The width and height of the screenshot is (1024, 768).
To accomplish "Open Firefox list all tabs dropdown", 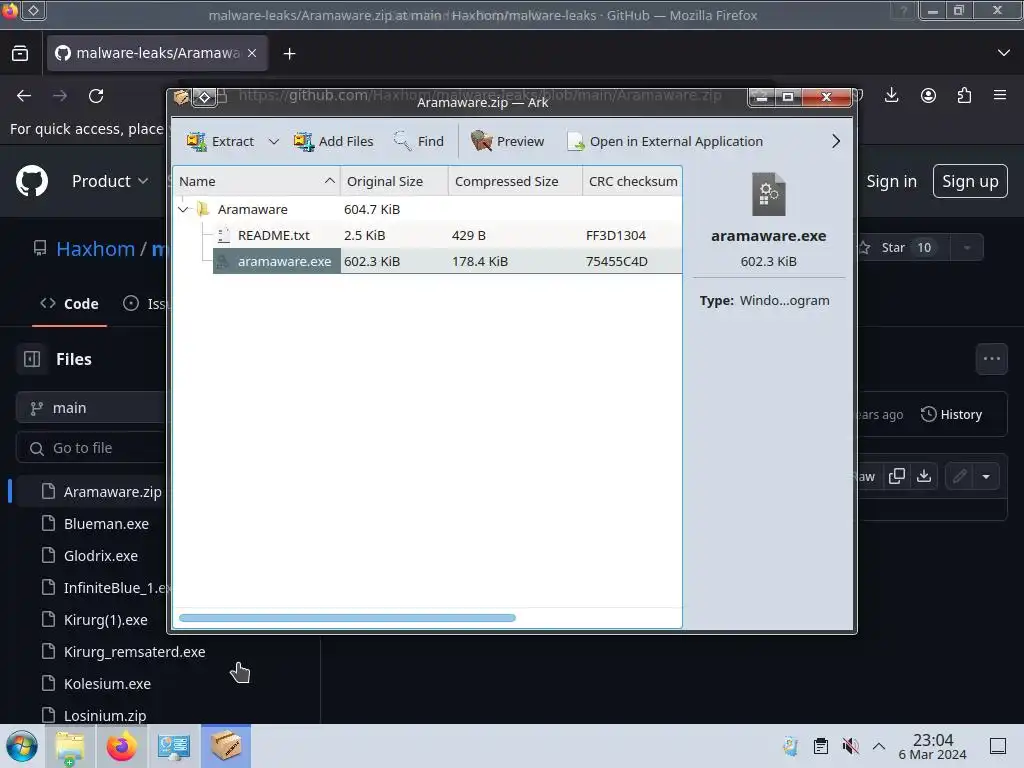I will click(x=1004, y=53).
